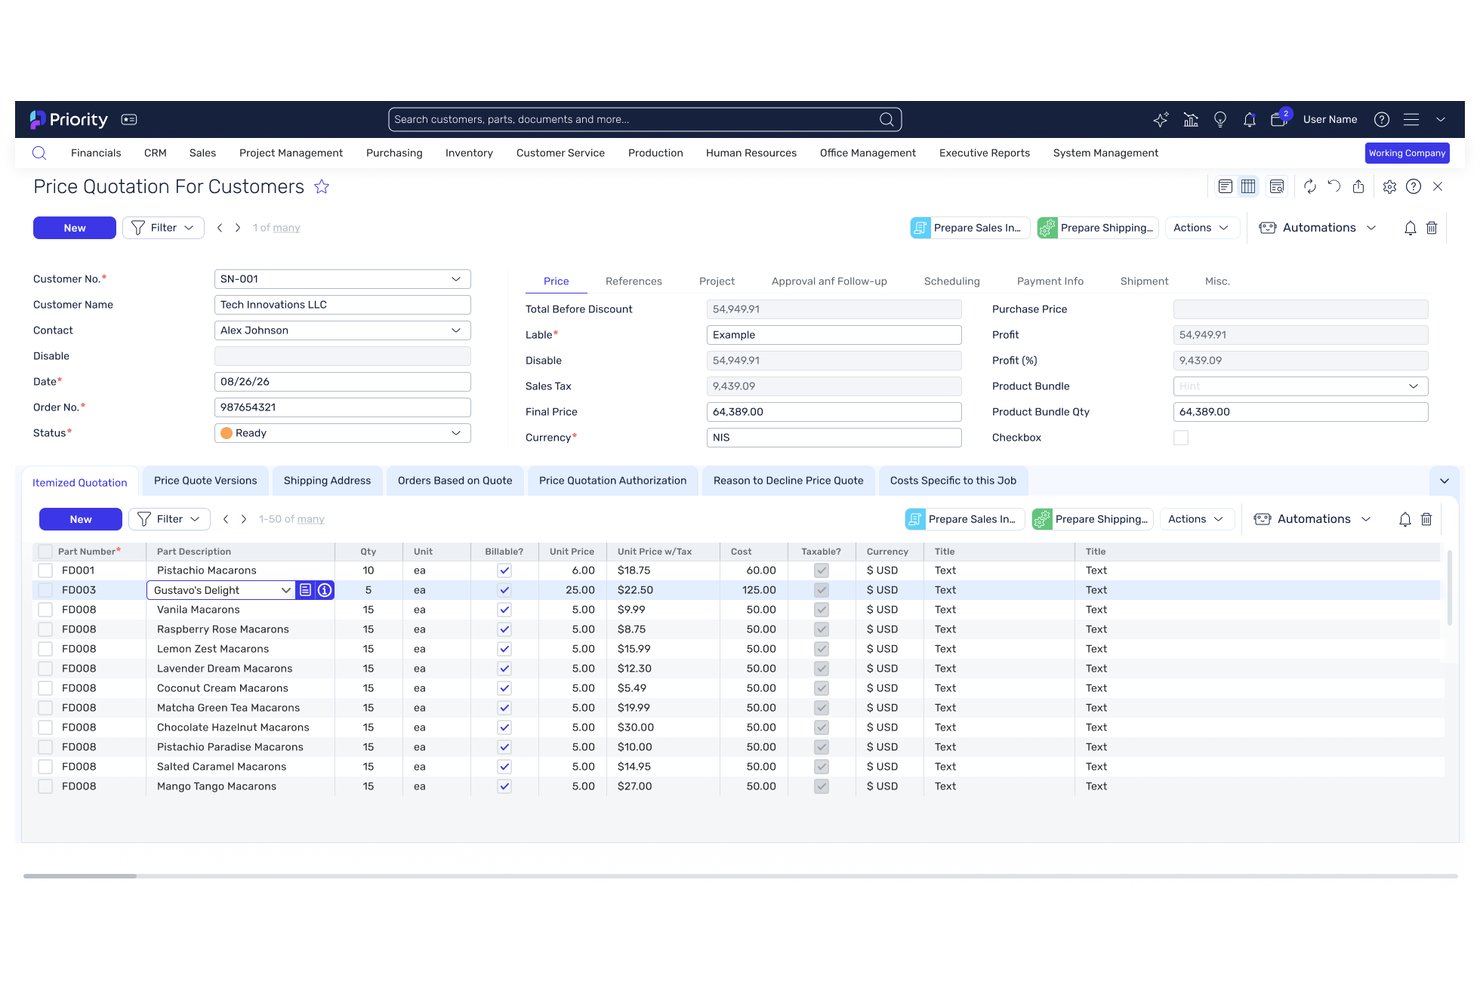1480x987 pixels.
Task: Switch to form view layout icon
Action: point(1225,186)
